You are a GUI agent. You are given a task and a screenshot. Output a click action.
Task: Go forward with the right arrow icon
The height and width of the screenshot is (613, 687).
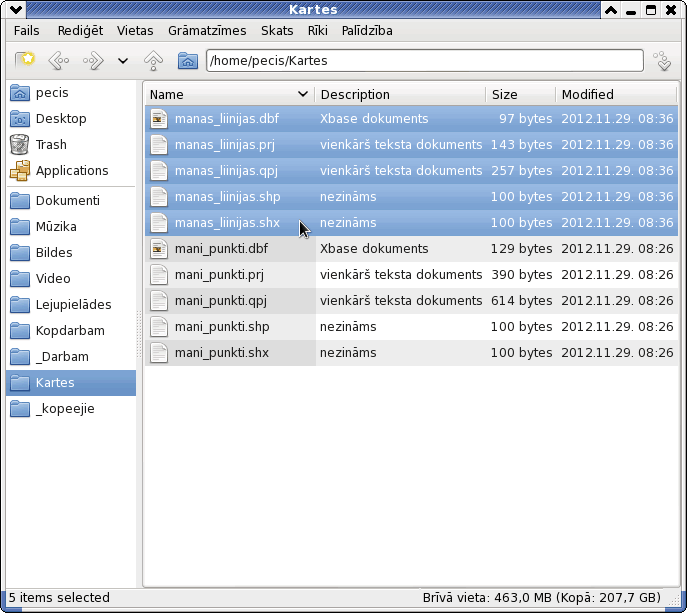coord(93,60)
